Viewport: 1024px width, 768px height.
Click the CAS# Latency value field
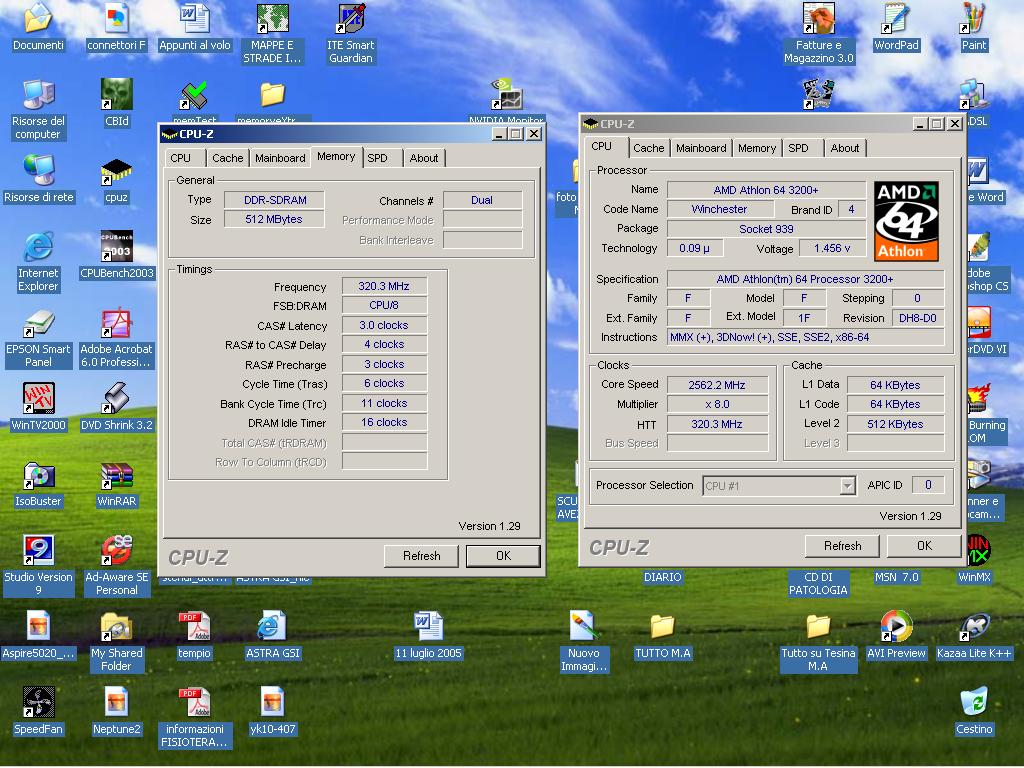click(x=384, y=325)
